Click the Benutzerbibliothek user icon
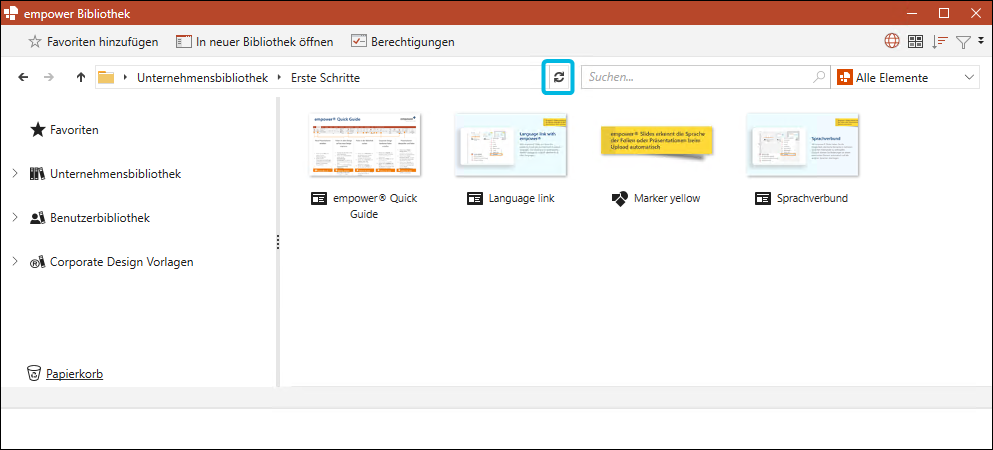This screenshot has height=450, width=993. (37, 218)
